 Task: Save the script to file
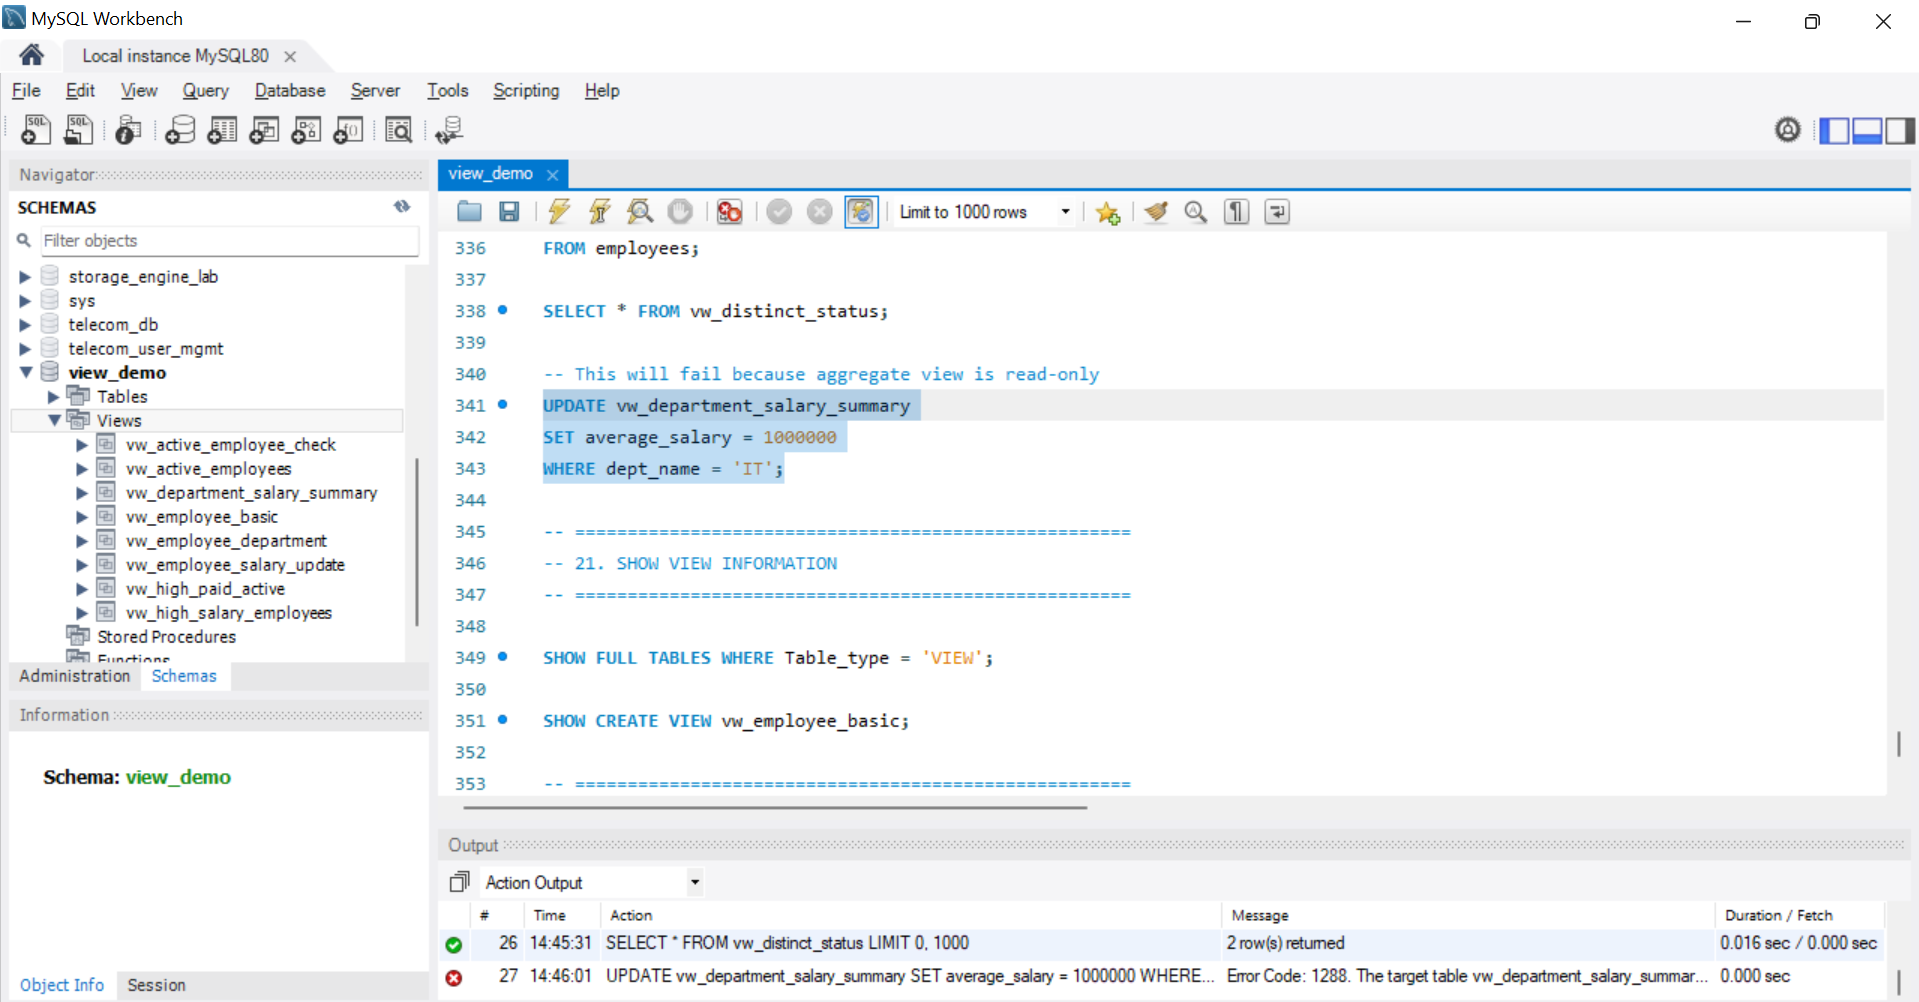[509, 212]
